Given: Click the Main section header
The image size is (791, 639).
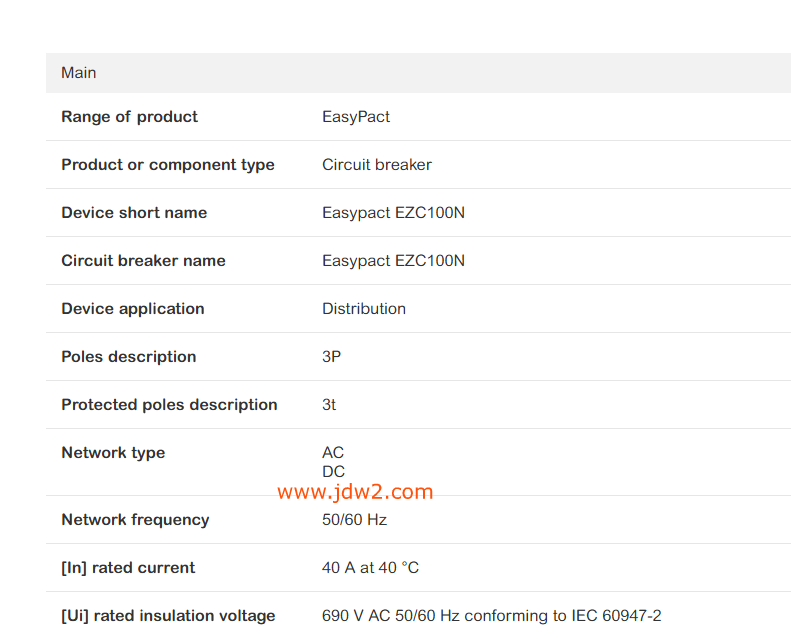Looking at the screenshot, I should coord(79,73).
